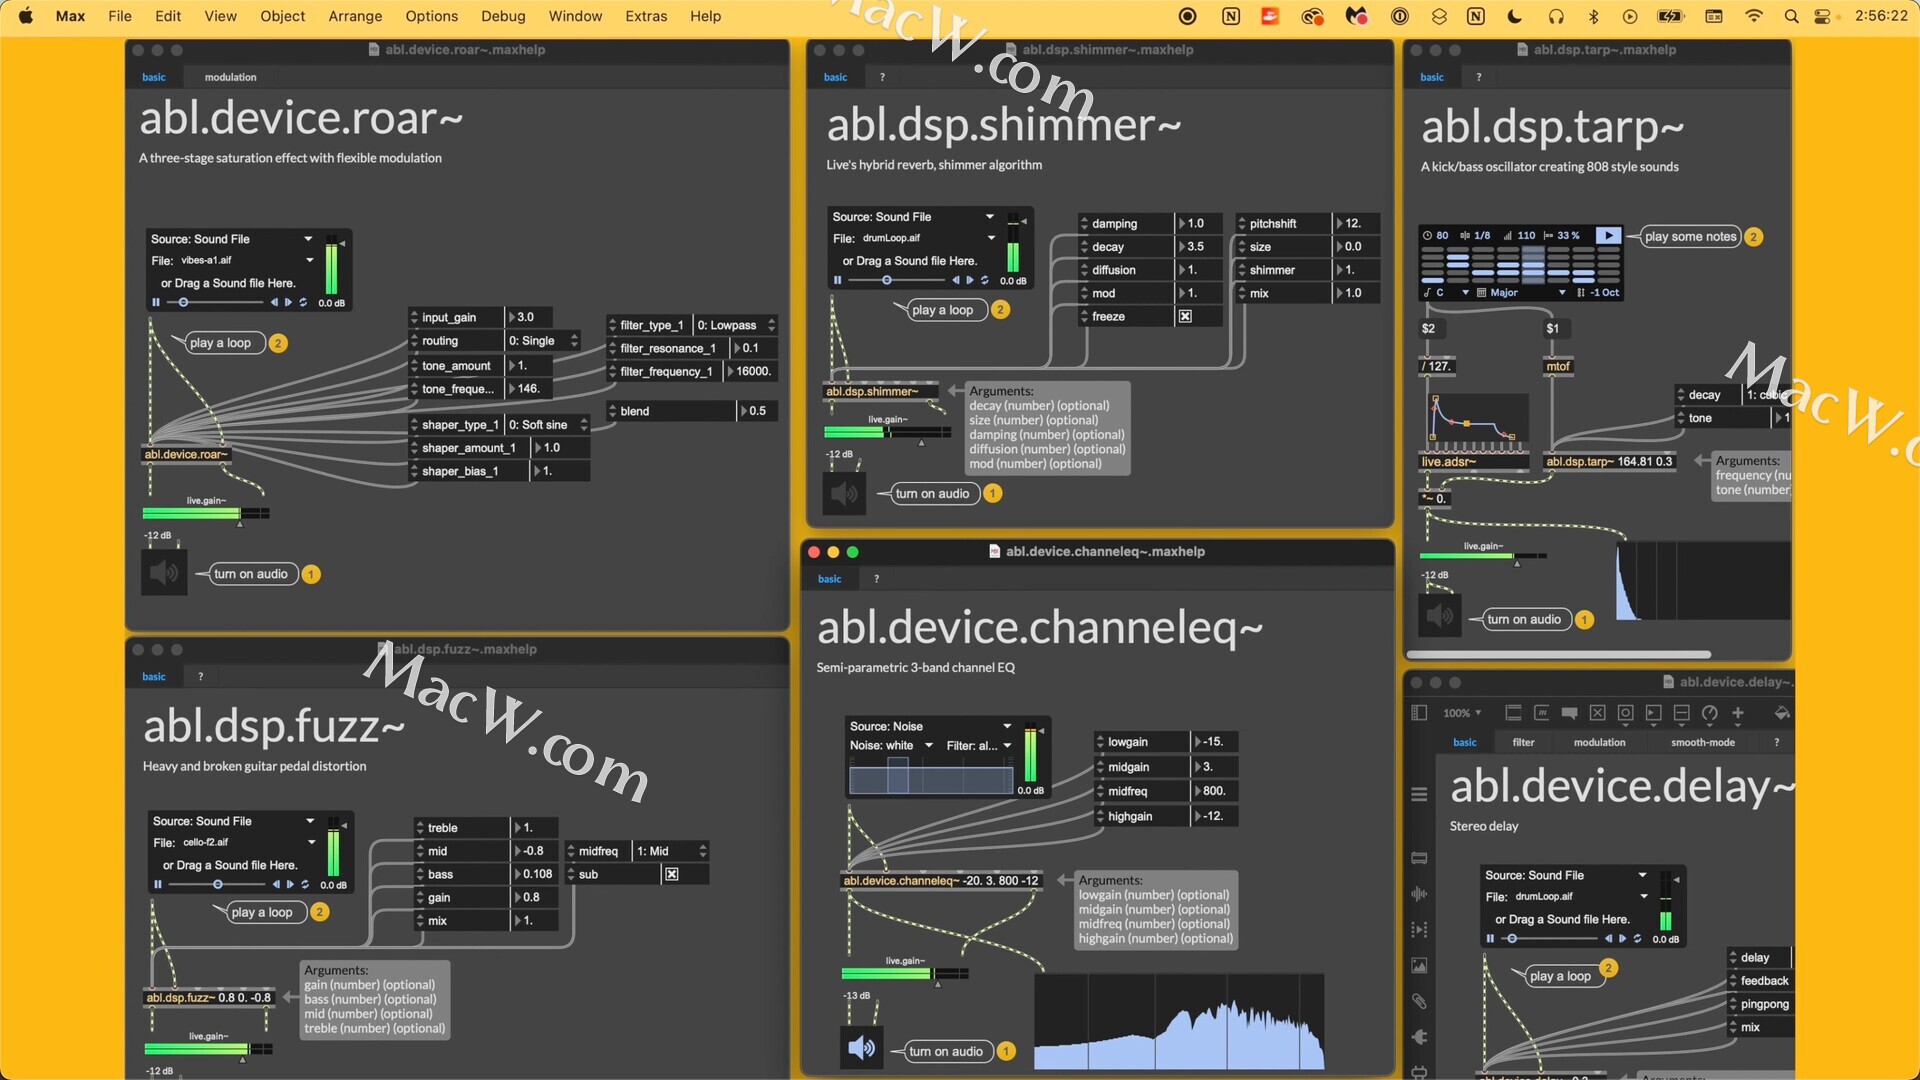Open the Extras menu
This screenshot has height=1080, width=1920.
pos(646,16)
